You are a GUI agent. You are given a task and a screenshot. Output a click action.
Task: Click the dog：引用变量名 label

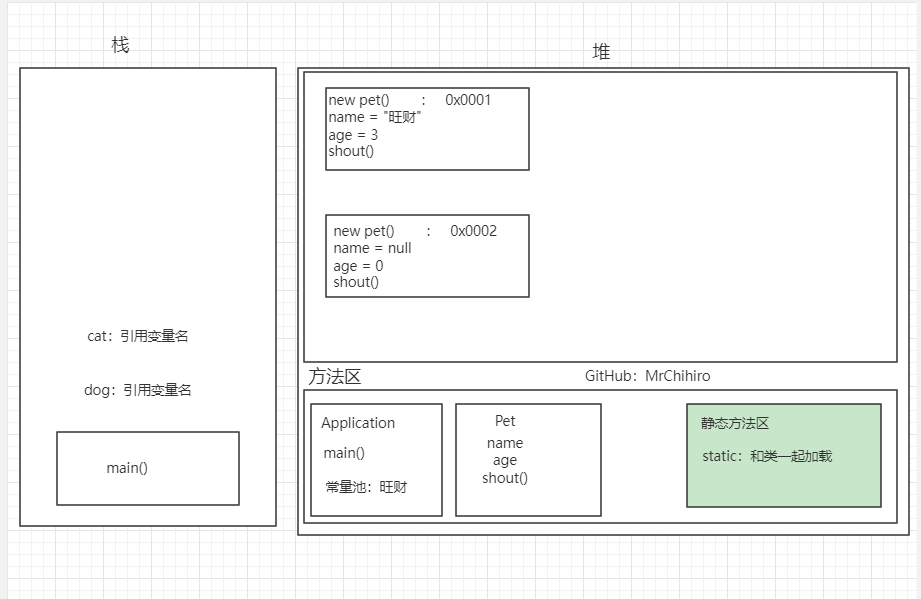pyautogui.click(x=137, y=390)
